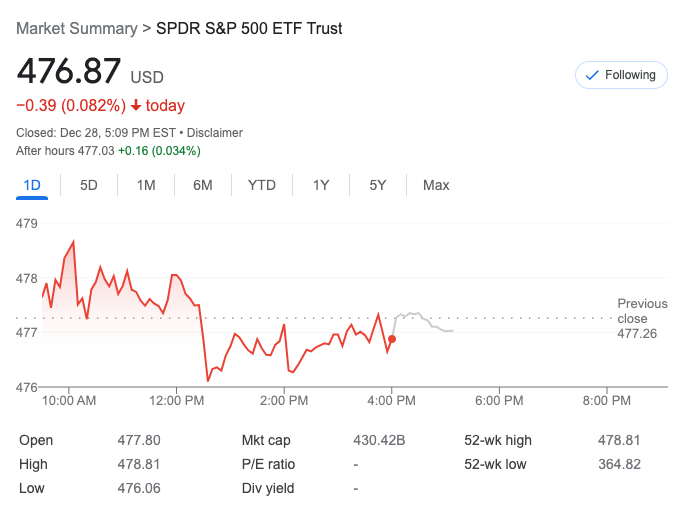
Task: Open the Market Summary breadcrumb link
Action: [78, 28]
